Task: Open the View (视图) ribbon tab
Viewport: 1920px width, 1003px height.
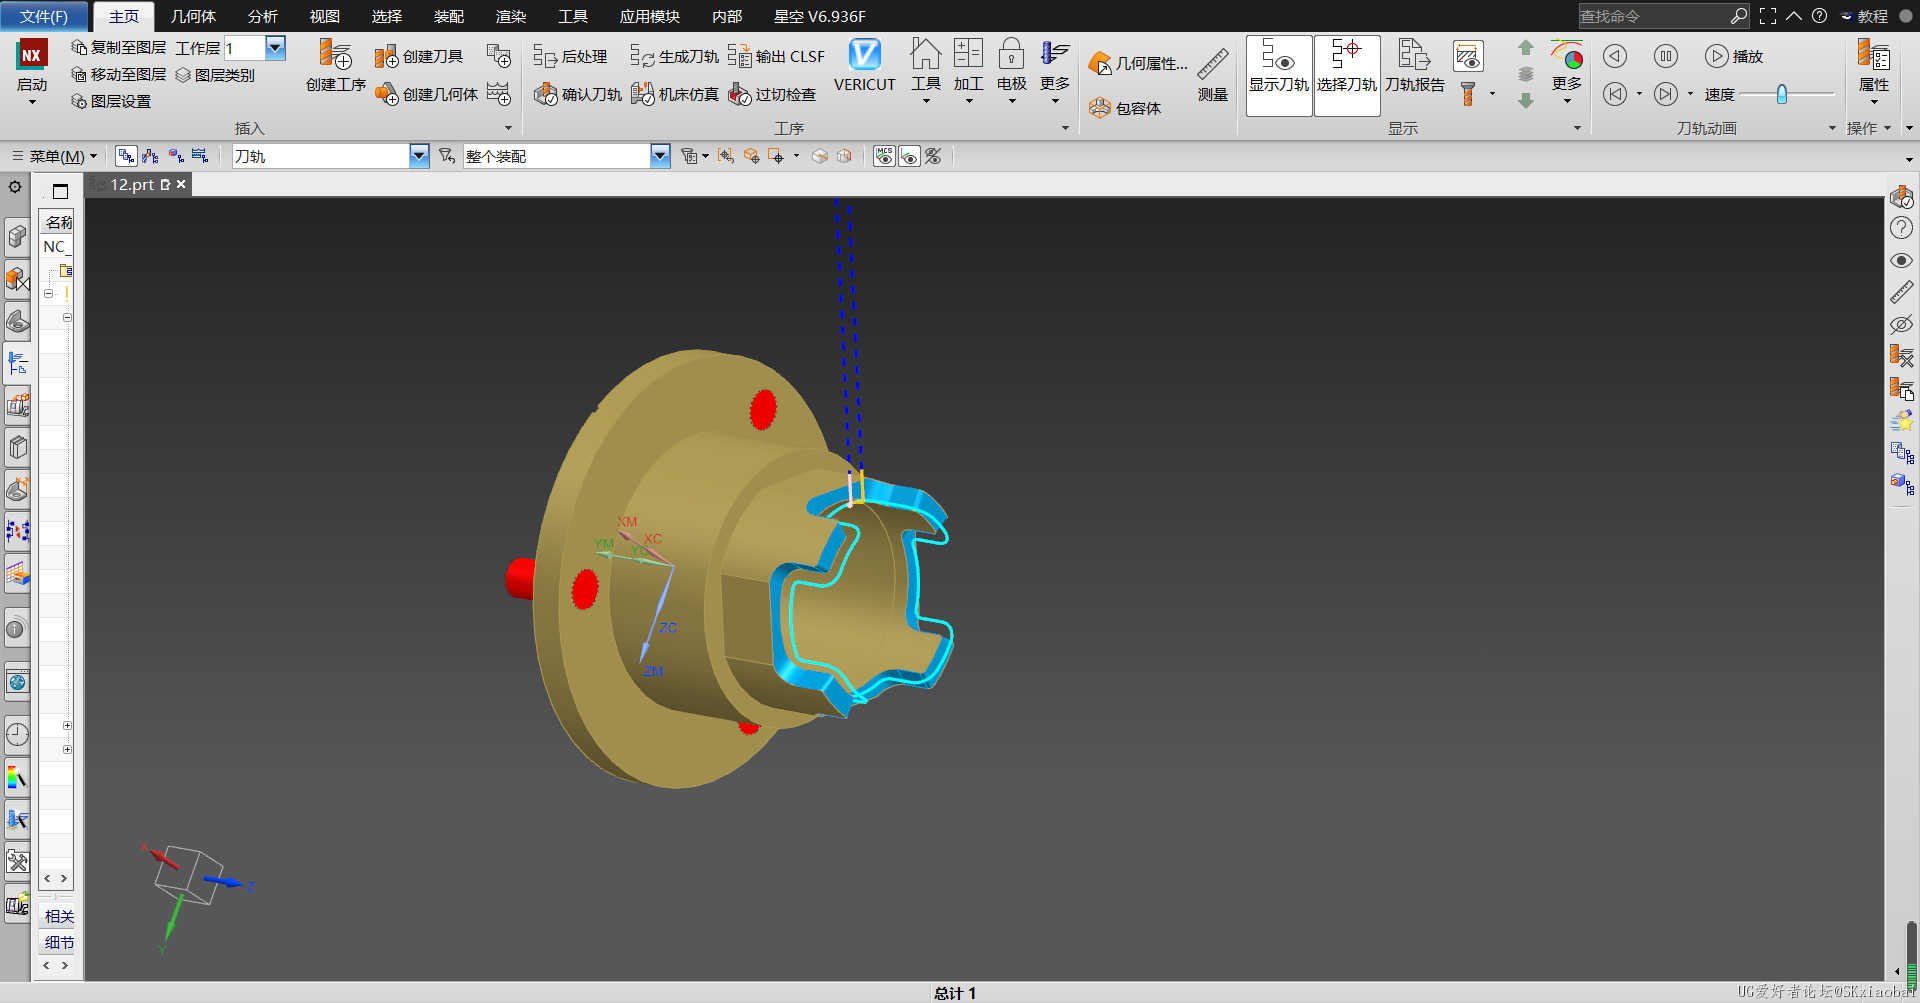Action: pyautogui.click(x=325, y=16)
